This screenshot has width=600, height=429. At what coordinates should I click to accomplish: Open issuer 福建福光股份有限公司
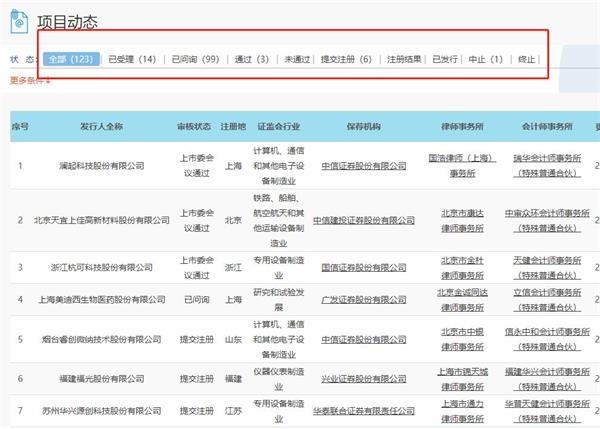[x=101, y=379]
